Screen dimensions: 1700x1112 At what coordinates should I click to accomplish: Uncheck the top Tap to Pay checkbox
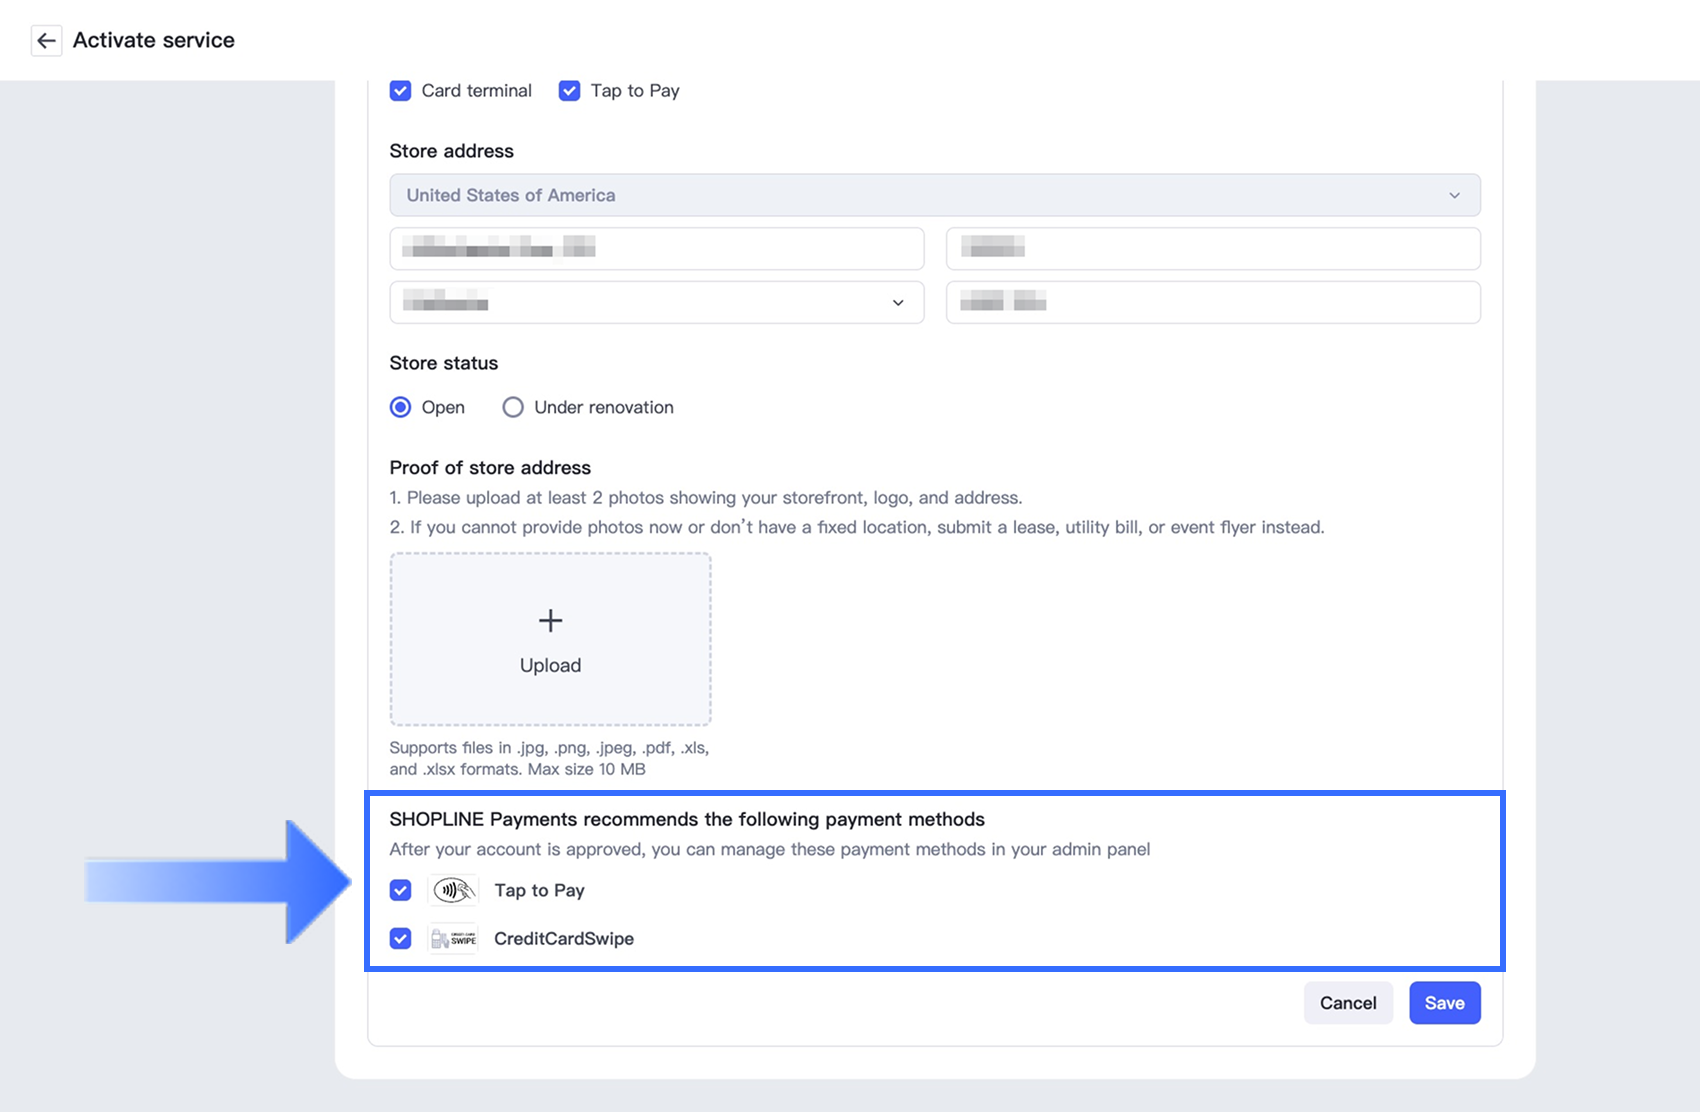tap(570, 91)
